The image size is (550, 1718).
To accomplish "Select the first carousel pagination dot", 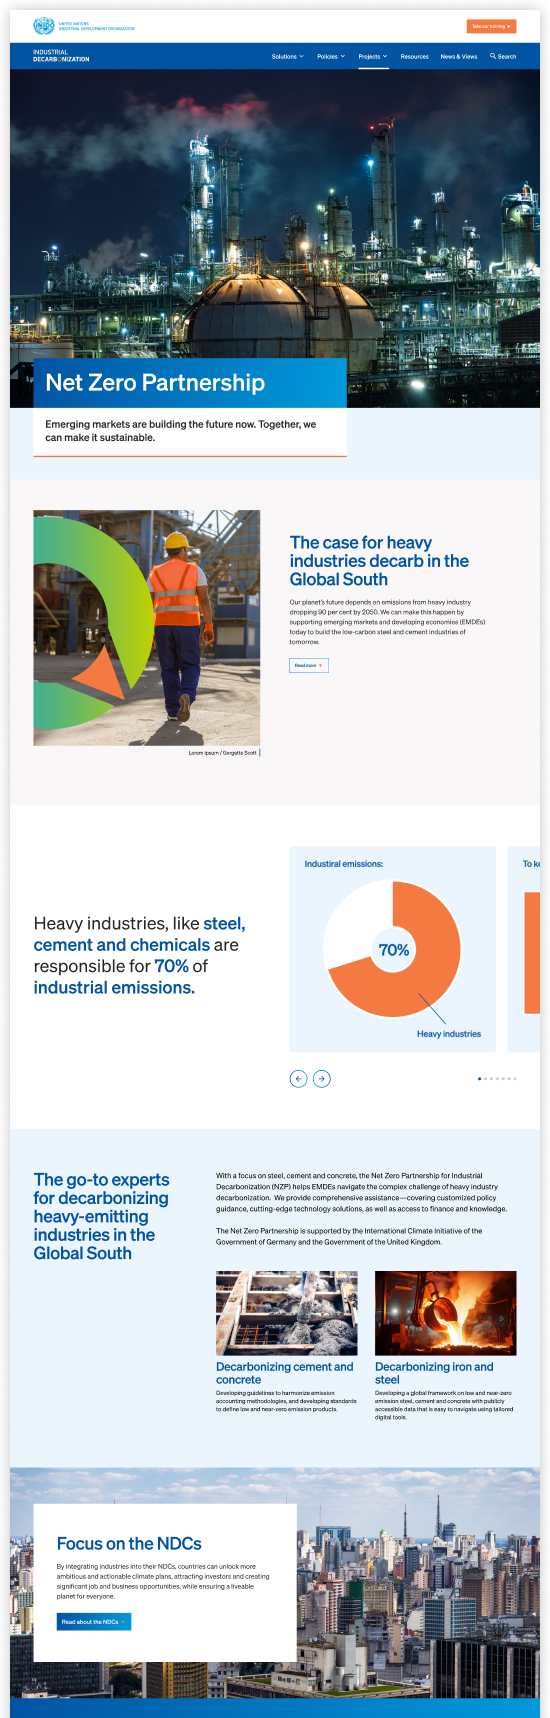I will coord(480,1078).
